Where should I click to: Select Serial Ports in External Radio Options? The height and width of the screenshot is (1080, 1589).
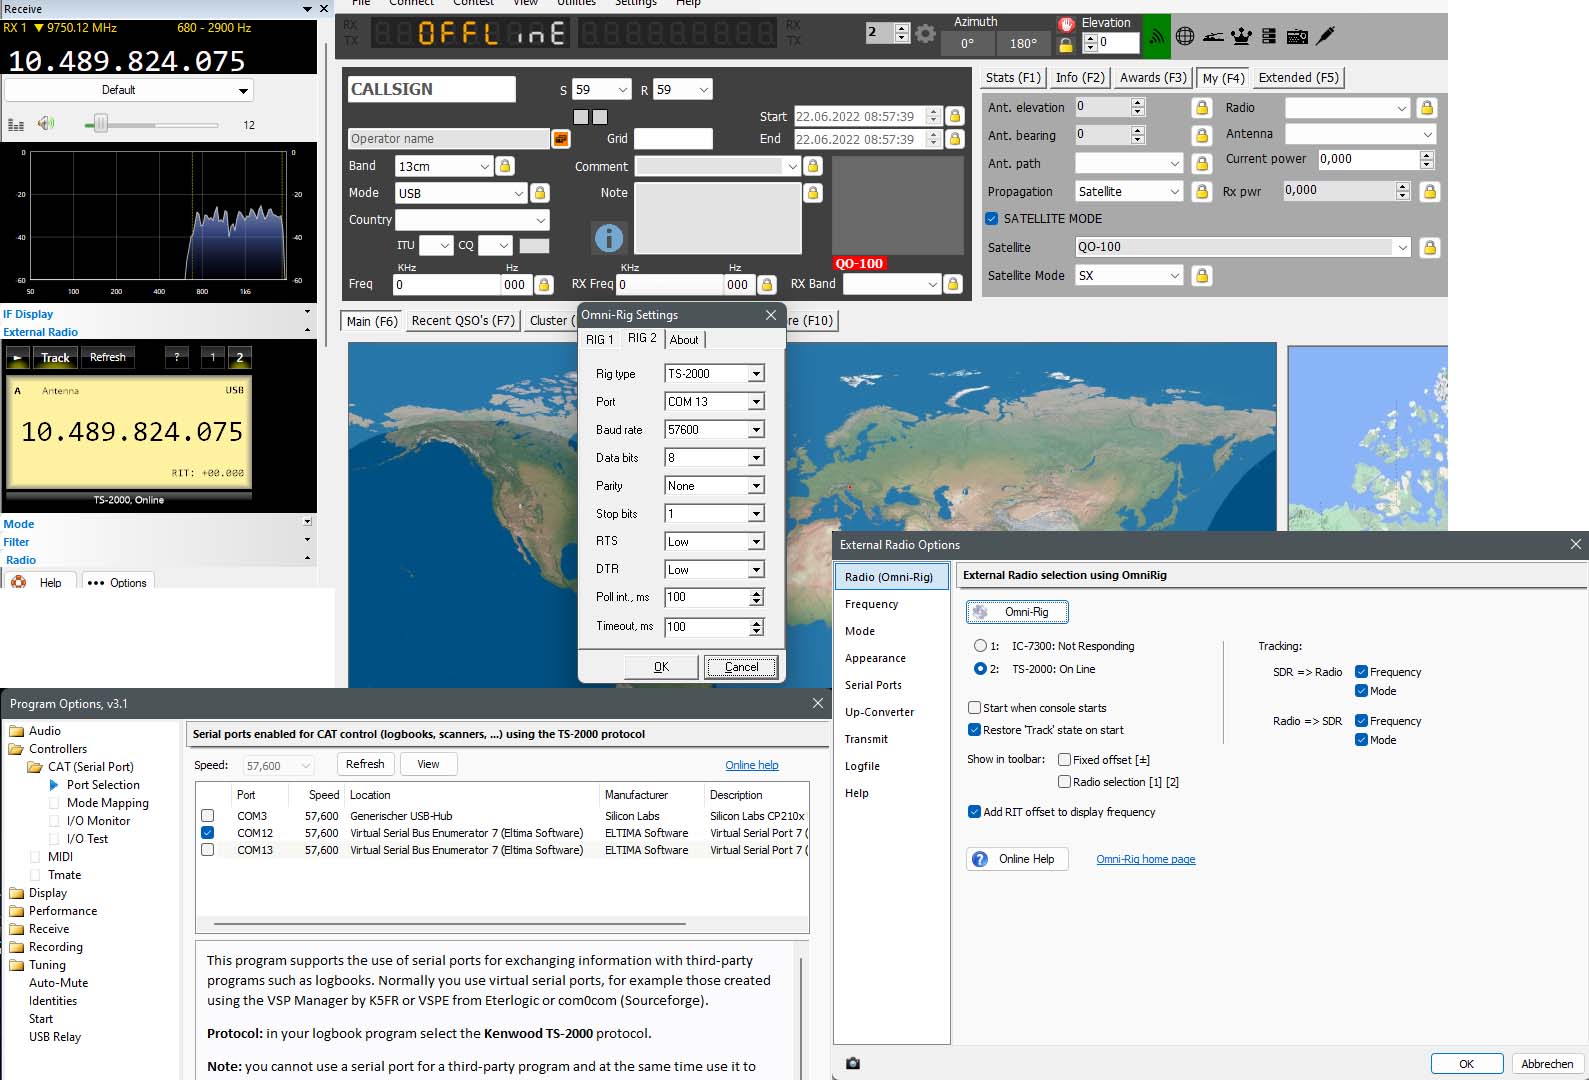click(x=873, y=685)
